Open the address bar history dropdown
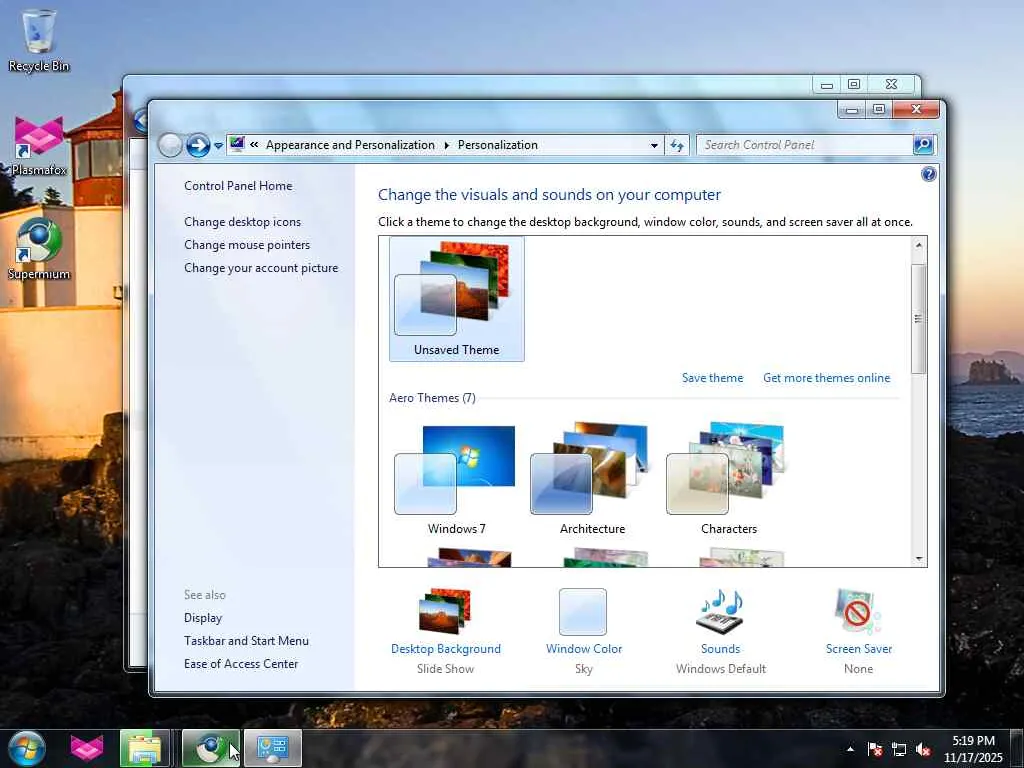This screenshot has width=1024, height=768. [x=654, y=146]
